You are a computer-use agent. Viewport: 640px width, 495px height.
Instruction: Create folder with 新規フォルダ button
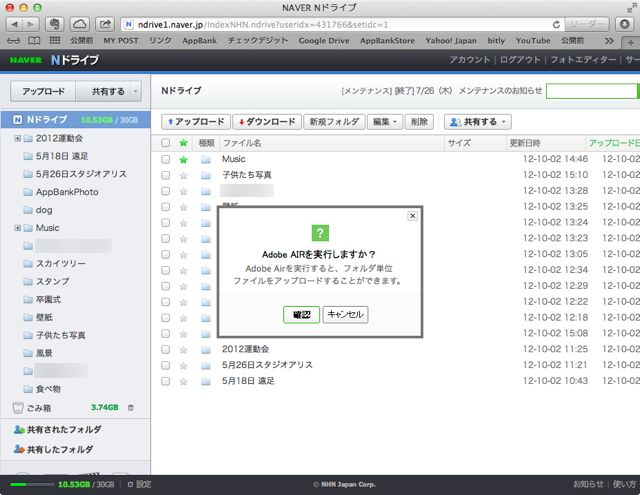click(334, 122)
